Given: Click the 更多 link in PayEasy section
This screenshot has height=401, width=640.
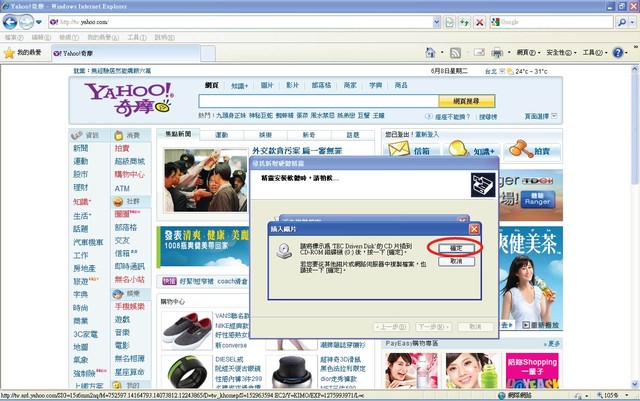Looking at the screenshot, I should [x=552, y=344].
